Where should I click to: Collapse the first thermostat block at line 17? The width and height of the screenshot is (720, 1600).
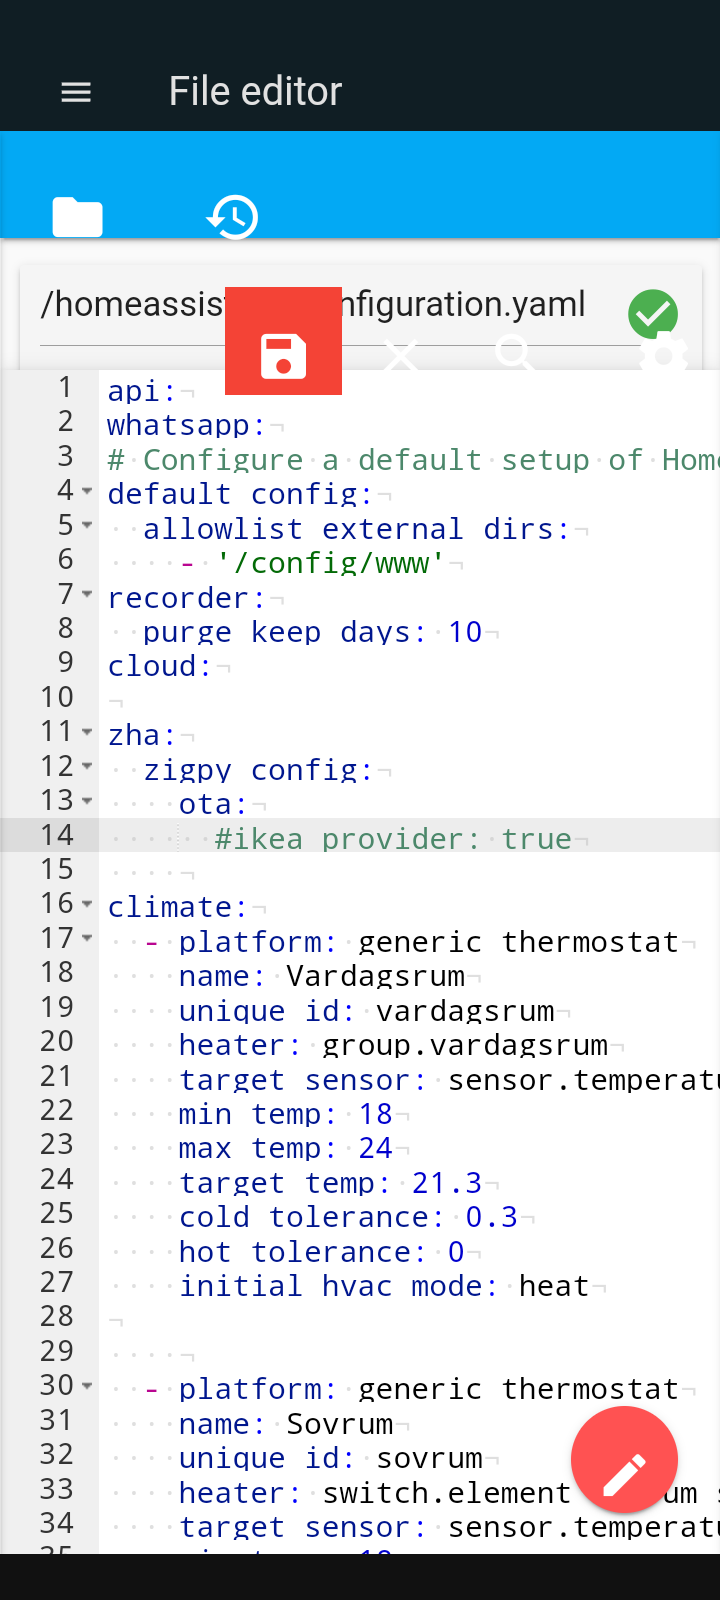click(x=87, y=940)
